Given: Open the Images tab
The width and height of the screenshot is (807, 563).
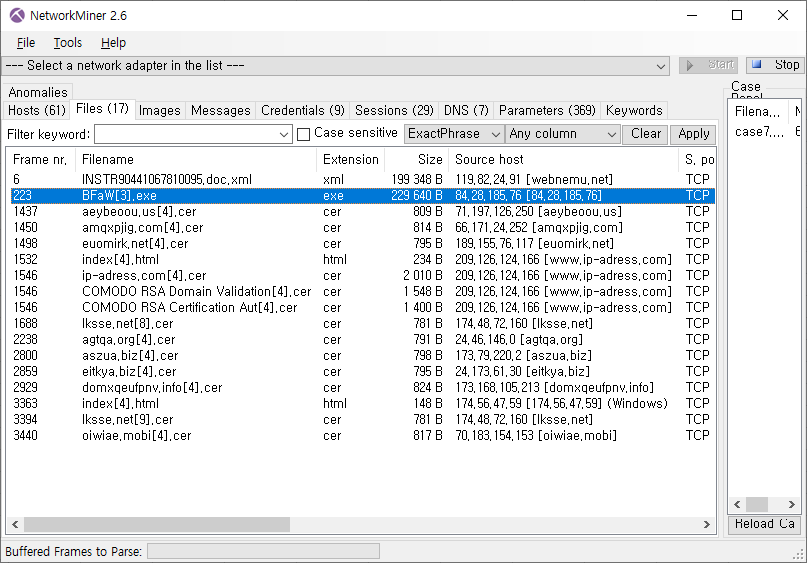Looking at the screenshot, I should click(x=160, y=111).
